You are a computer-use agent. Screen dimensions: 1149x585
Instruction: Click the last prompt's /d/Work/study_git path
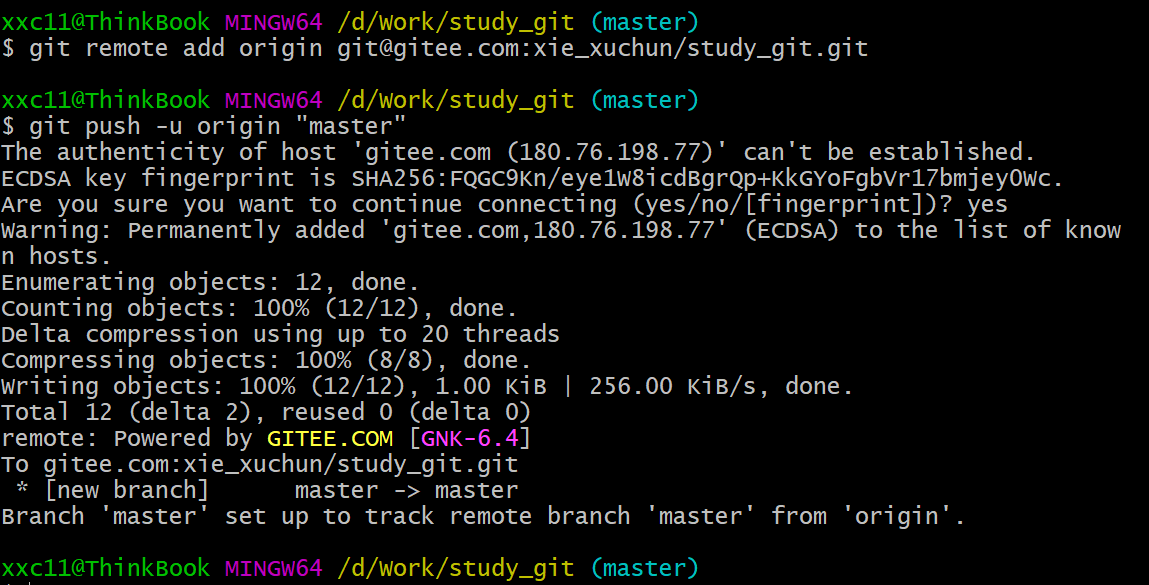click(x=455, y=569)
